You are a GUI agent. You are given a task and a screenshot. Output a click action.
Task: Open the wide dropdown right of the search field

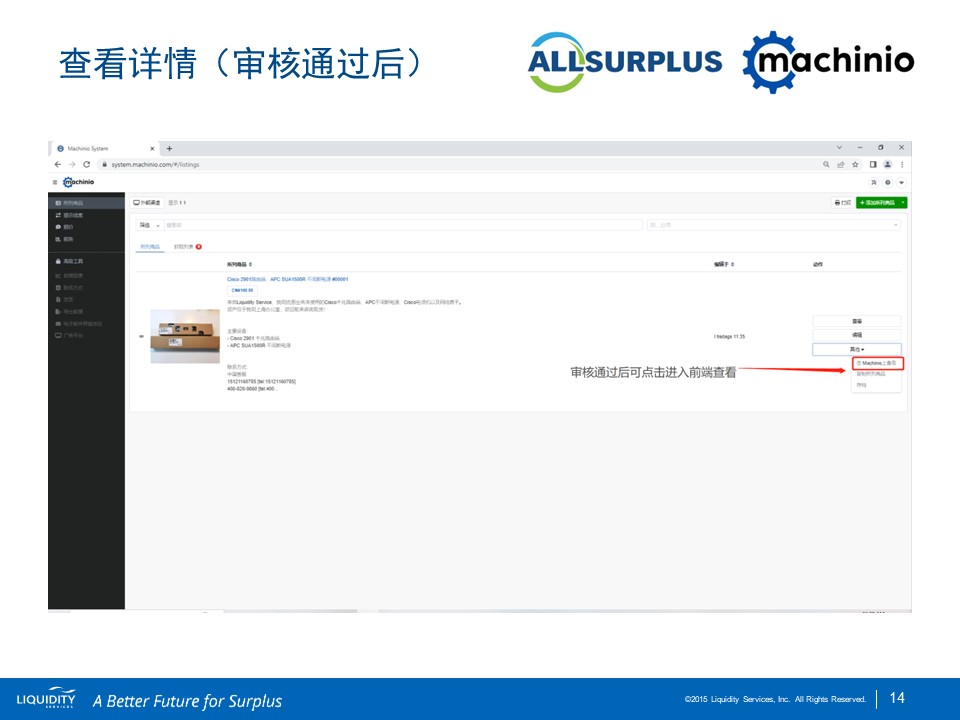(x=774, y=225)
